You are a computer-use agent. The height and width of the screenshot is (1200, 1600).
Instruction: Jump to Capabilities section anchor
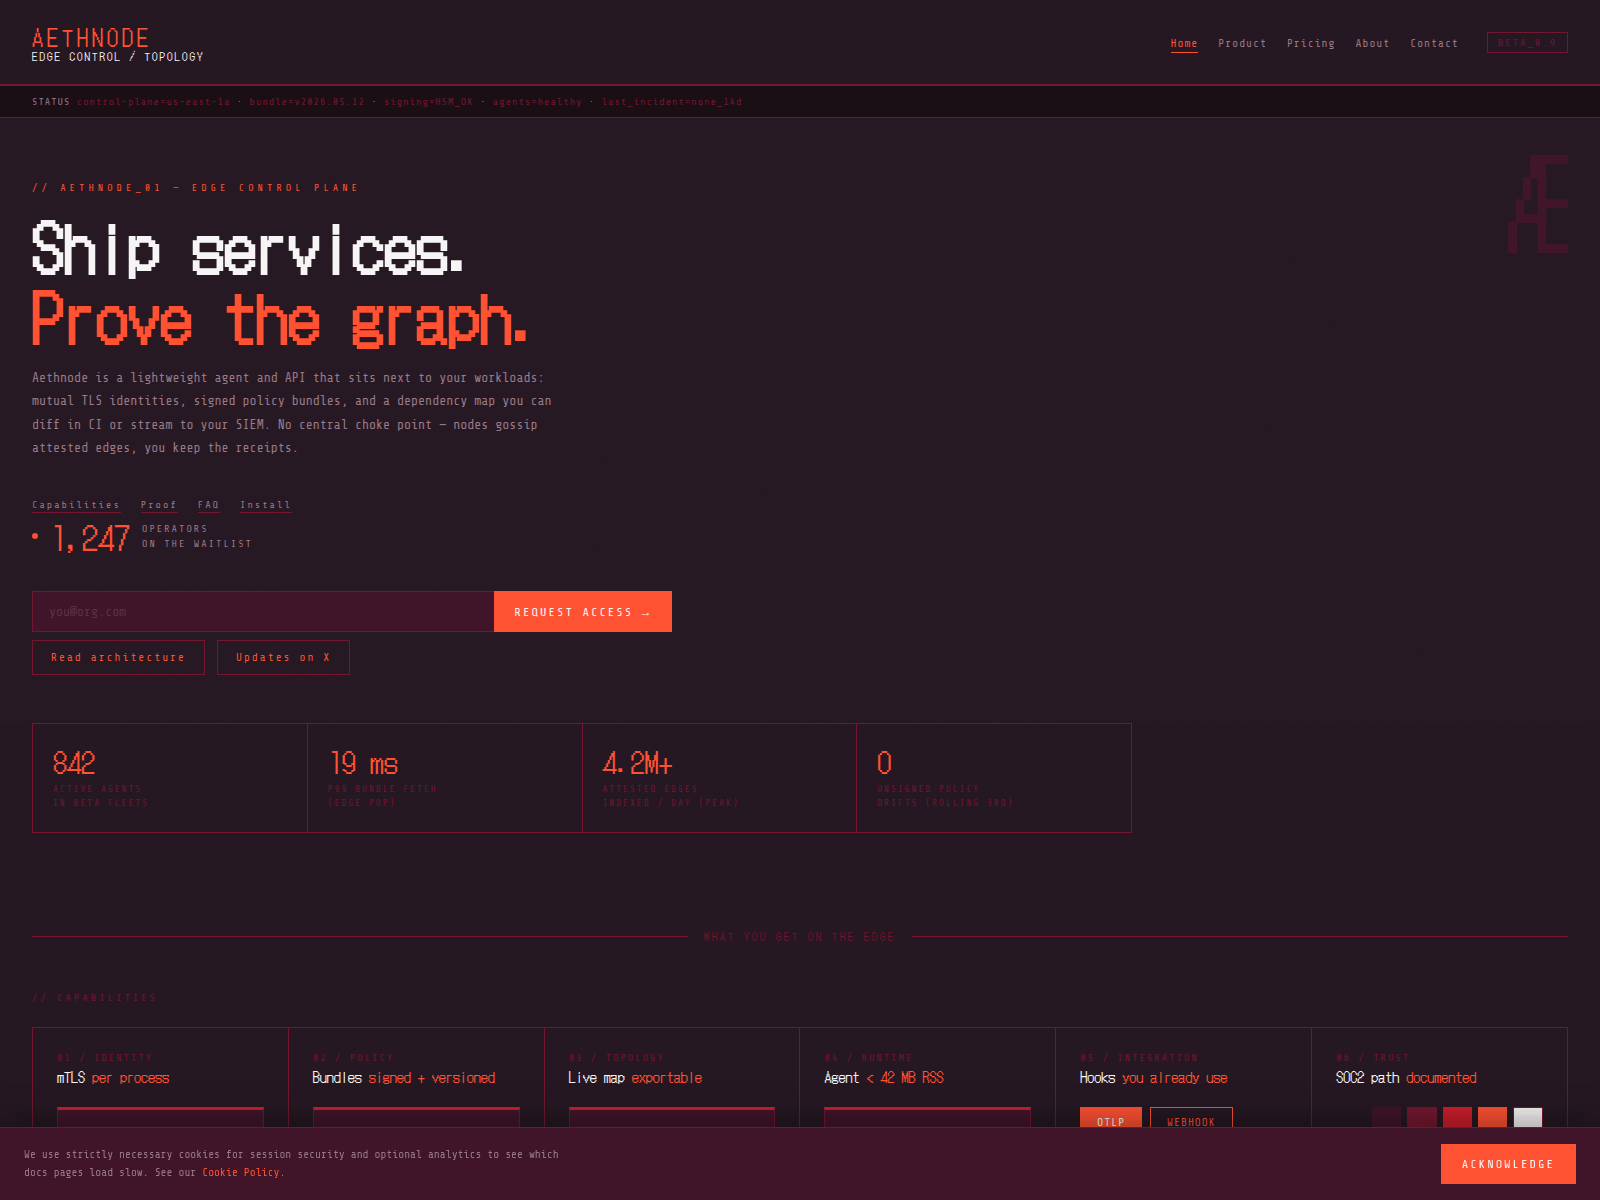(x=76, y=505)
